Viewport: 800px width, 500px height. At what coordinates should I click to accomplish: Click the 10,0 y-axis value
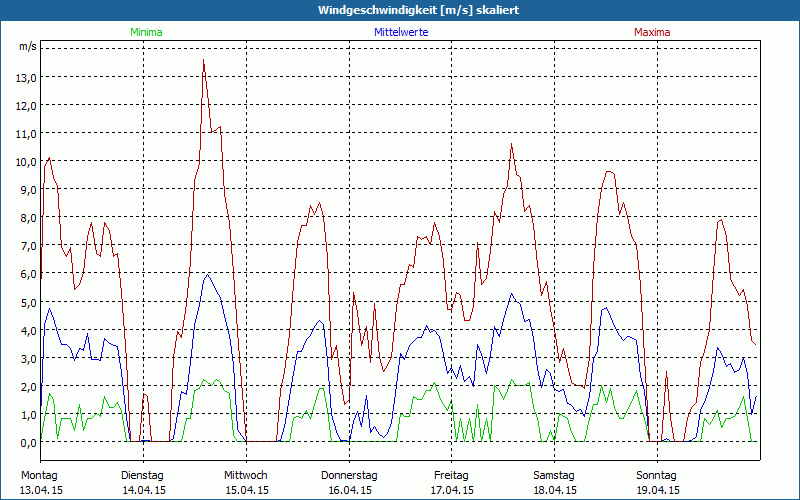tap(28, 162)
